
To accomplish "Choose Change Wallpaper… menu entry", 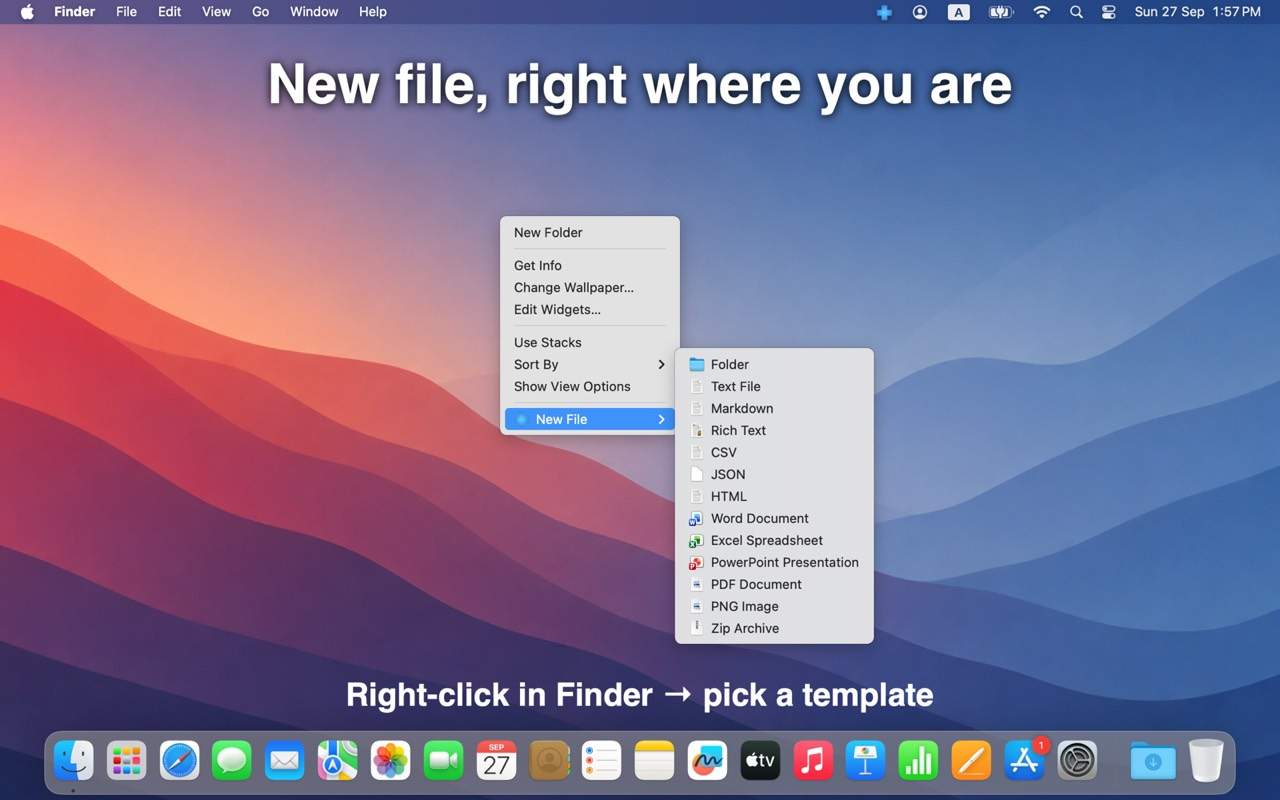I will [x=590, y=287].
